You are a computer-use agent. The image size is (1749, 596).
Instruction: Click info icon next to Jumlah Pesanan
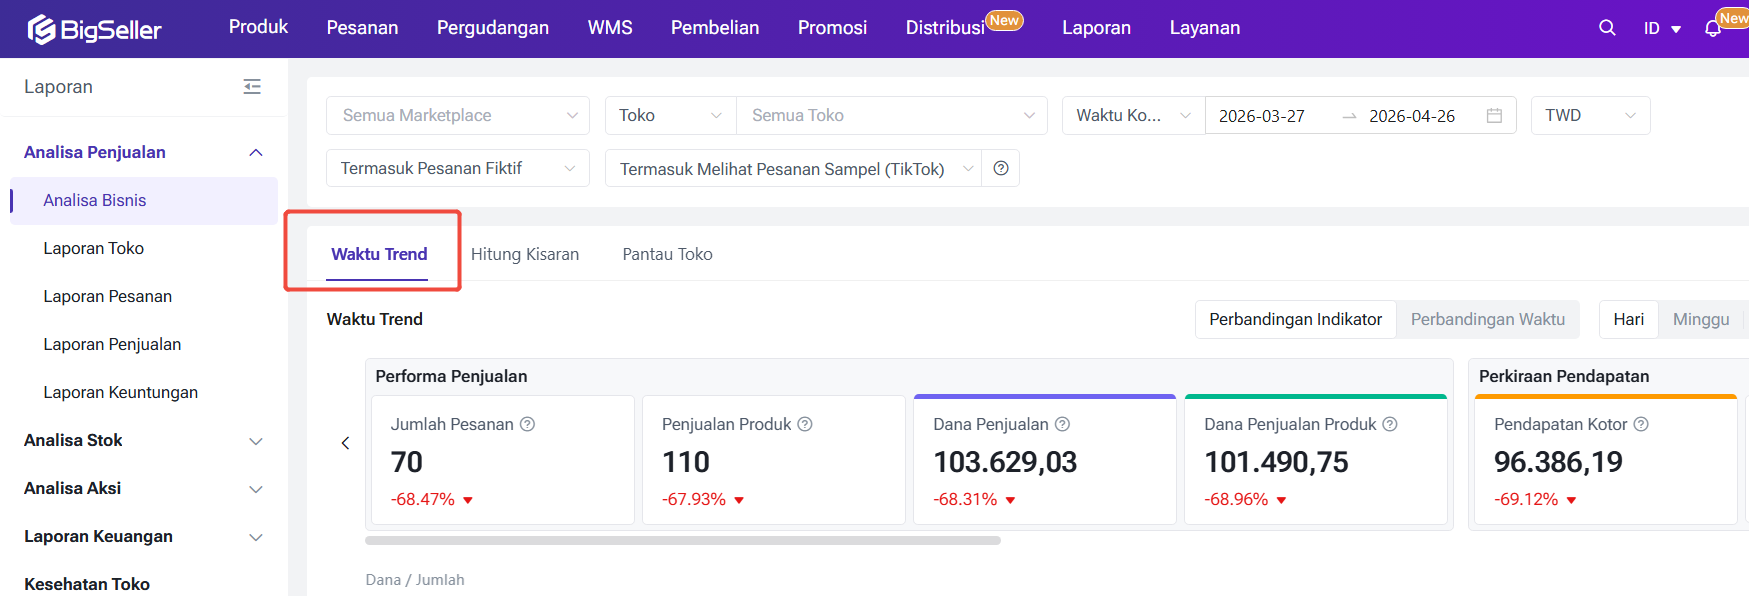(528, 424)
